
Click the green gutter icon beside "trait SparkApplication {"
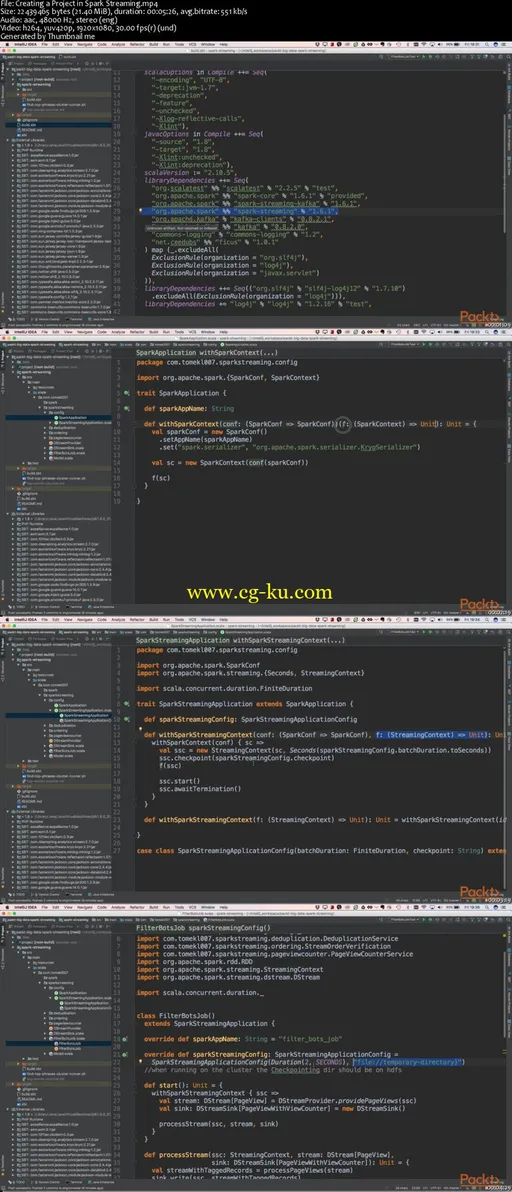127,392
